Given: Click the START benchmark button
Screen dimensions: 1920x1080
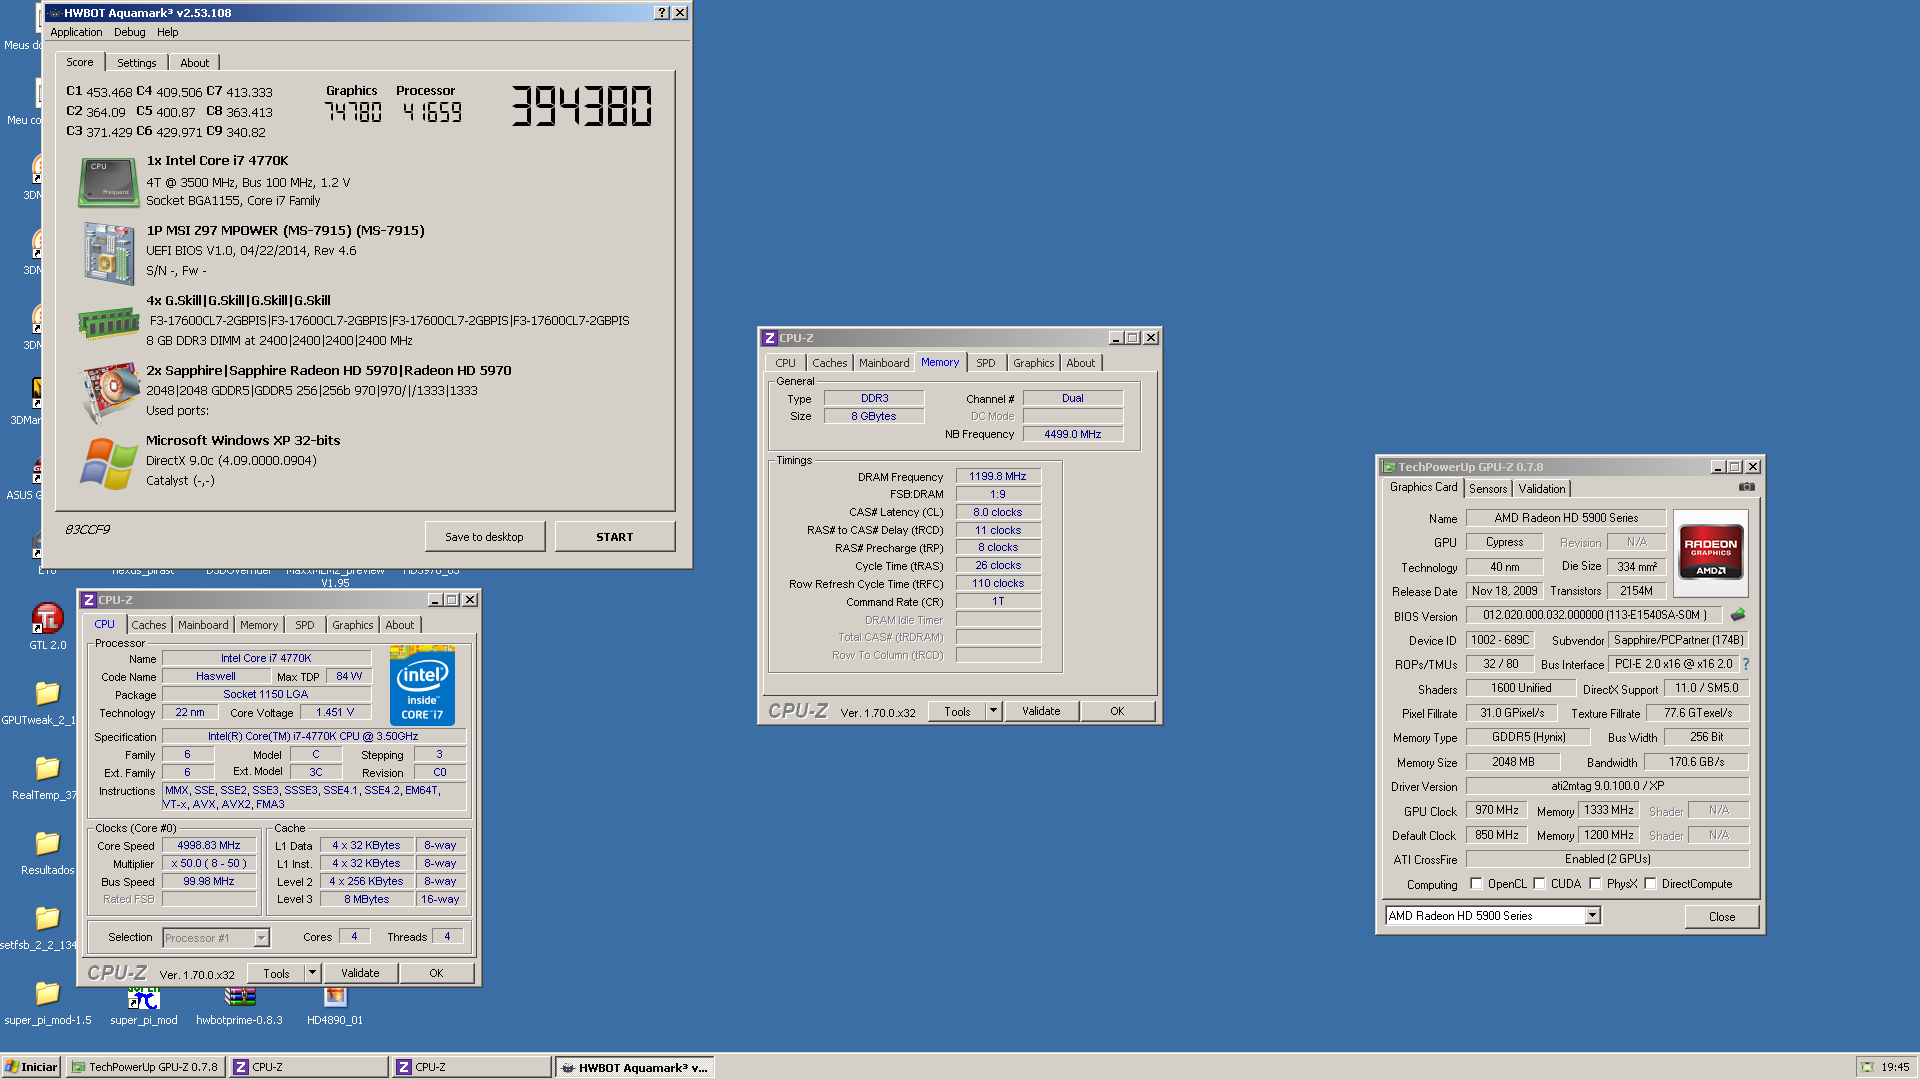Looking at the screenshot, I should (615, 537).
